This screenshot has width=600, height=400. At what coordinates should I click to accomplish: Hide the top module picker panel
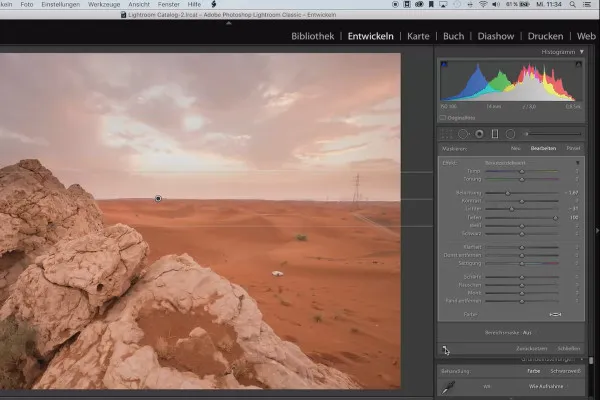click(x=229, y=23)
